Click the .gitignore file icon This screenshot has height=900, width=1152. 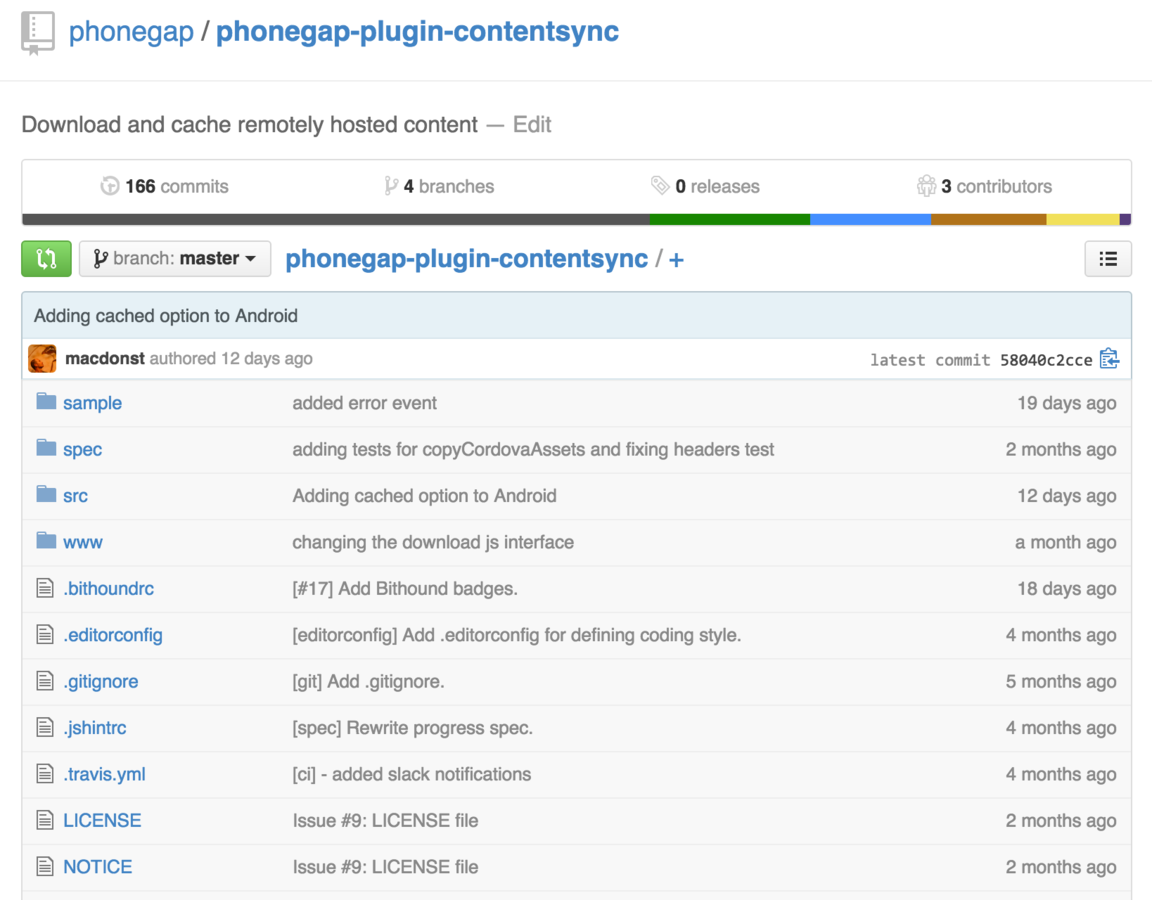pyautogui.click(x=45, y=680)
